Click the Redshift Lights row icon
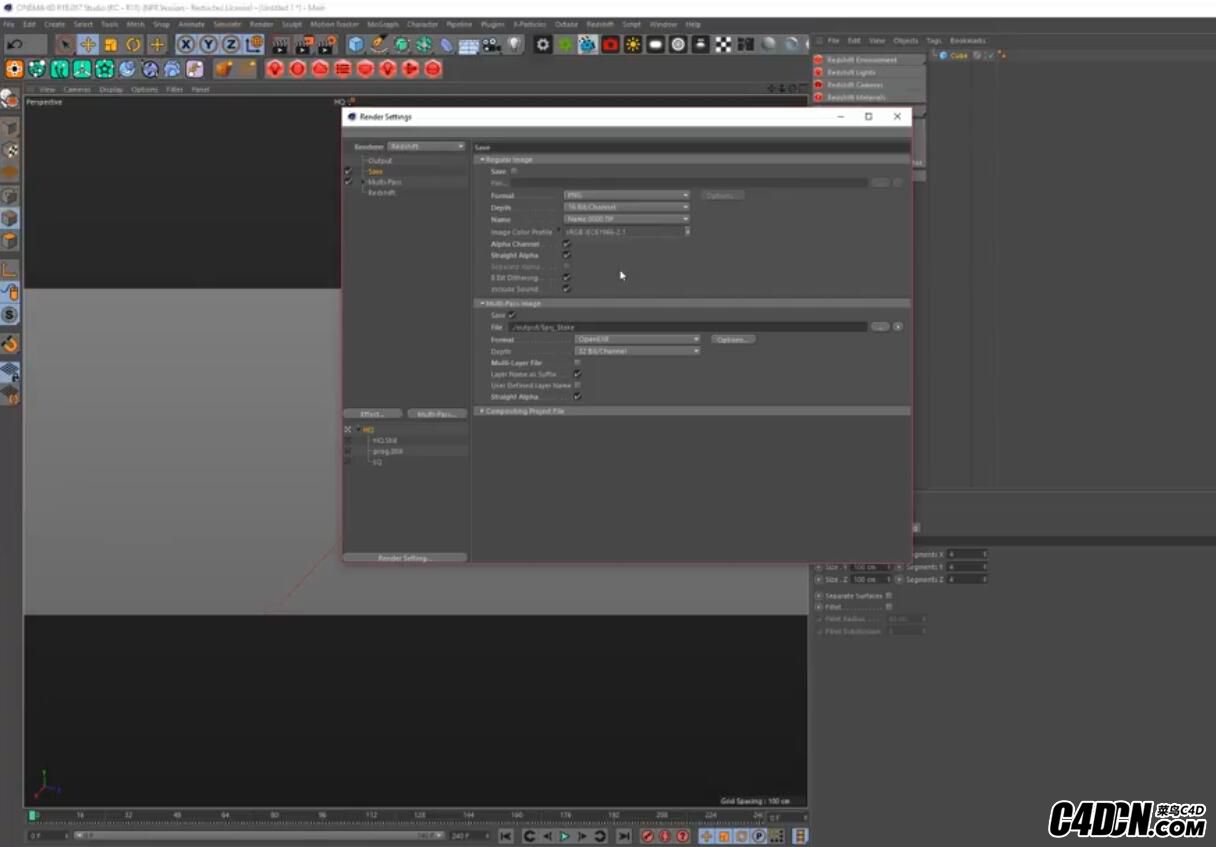Viewport: 1216px width, 847px height. point(818,72)
